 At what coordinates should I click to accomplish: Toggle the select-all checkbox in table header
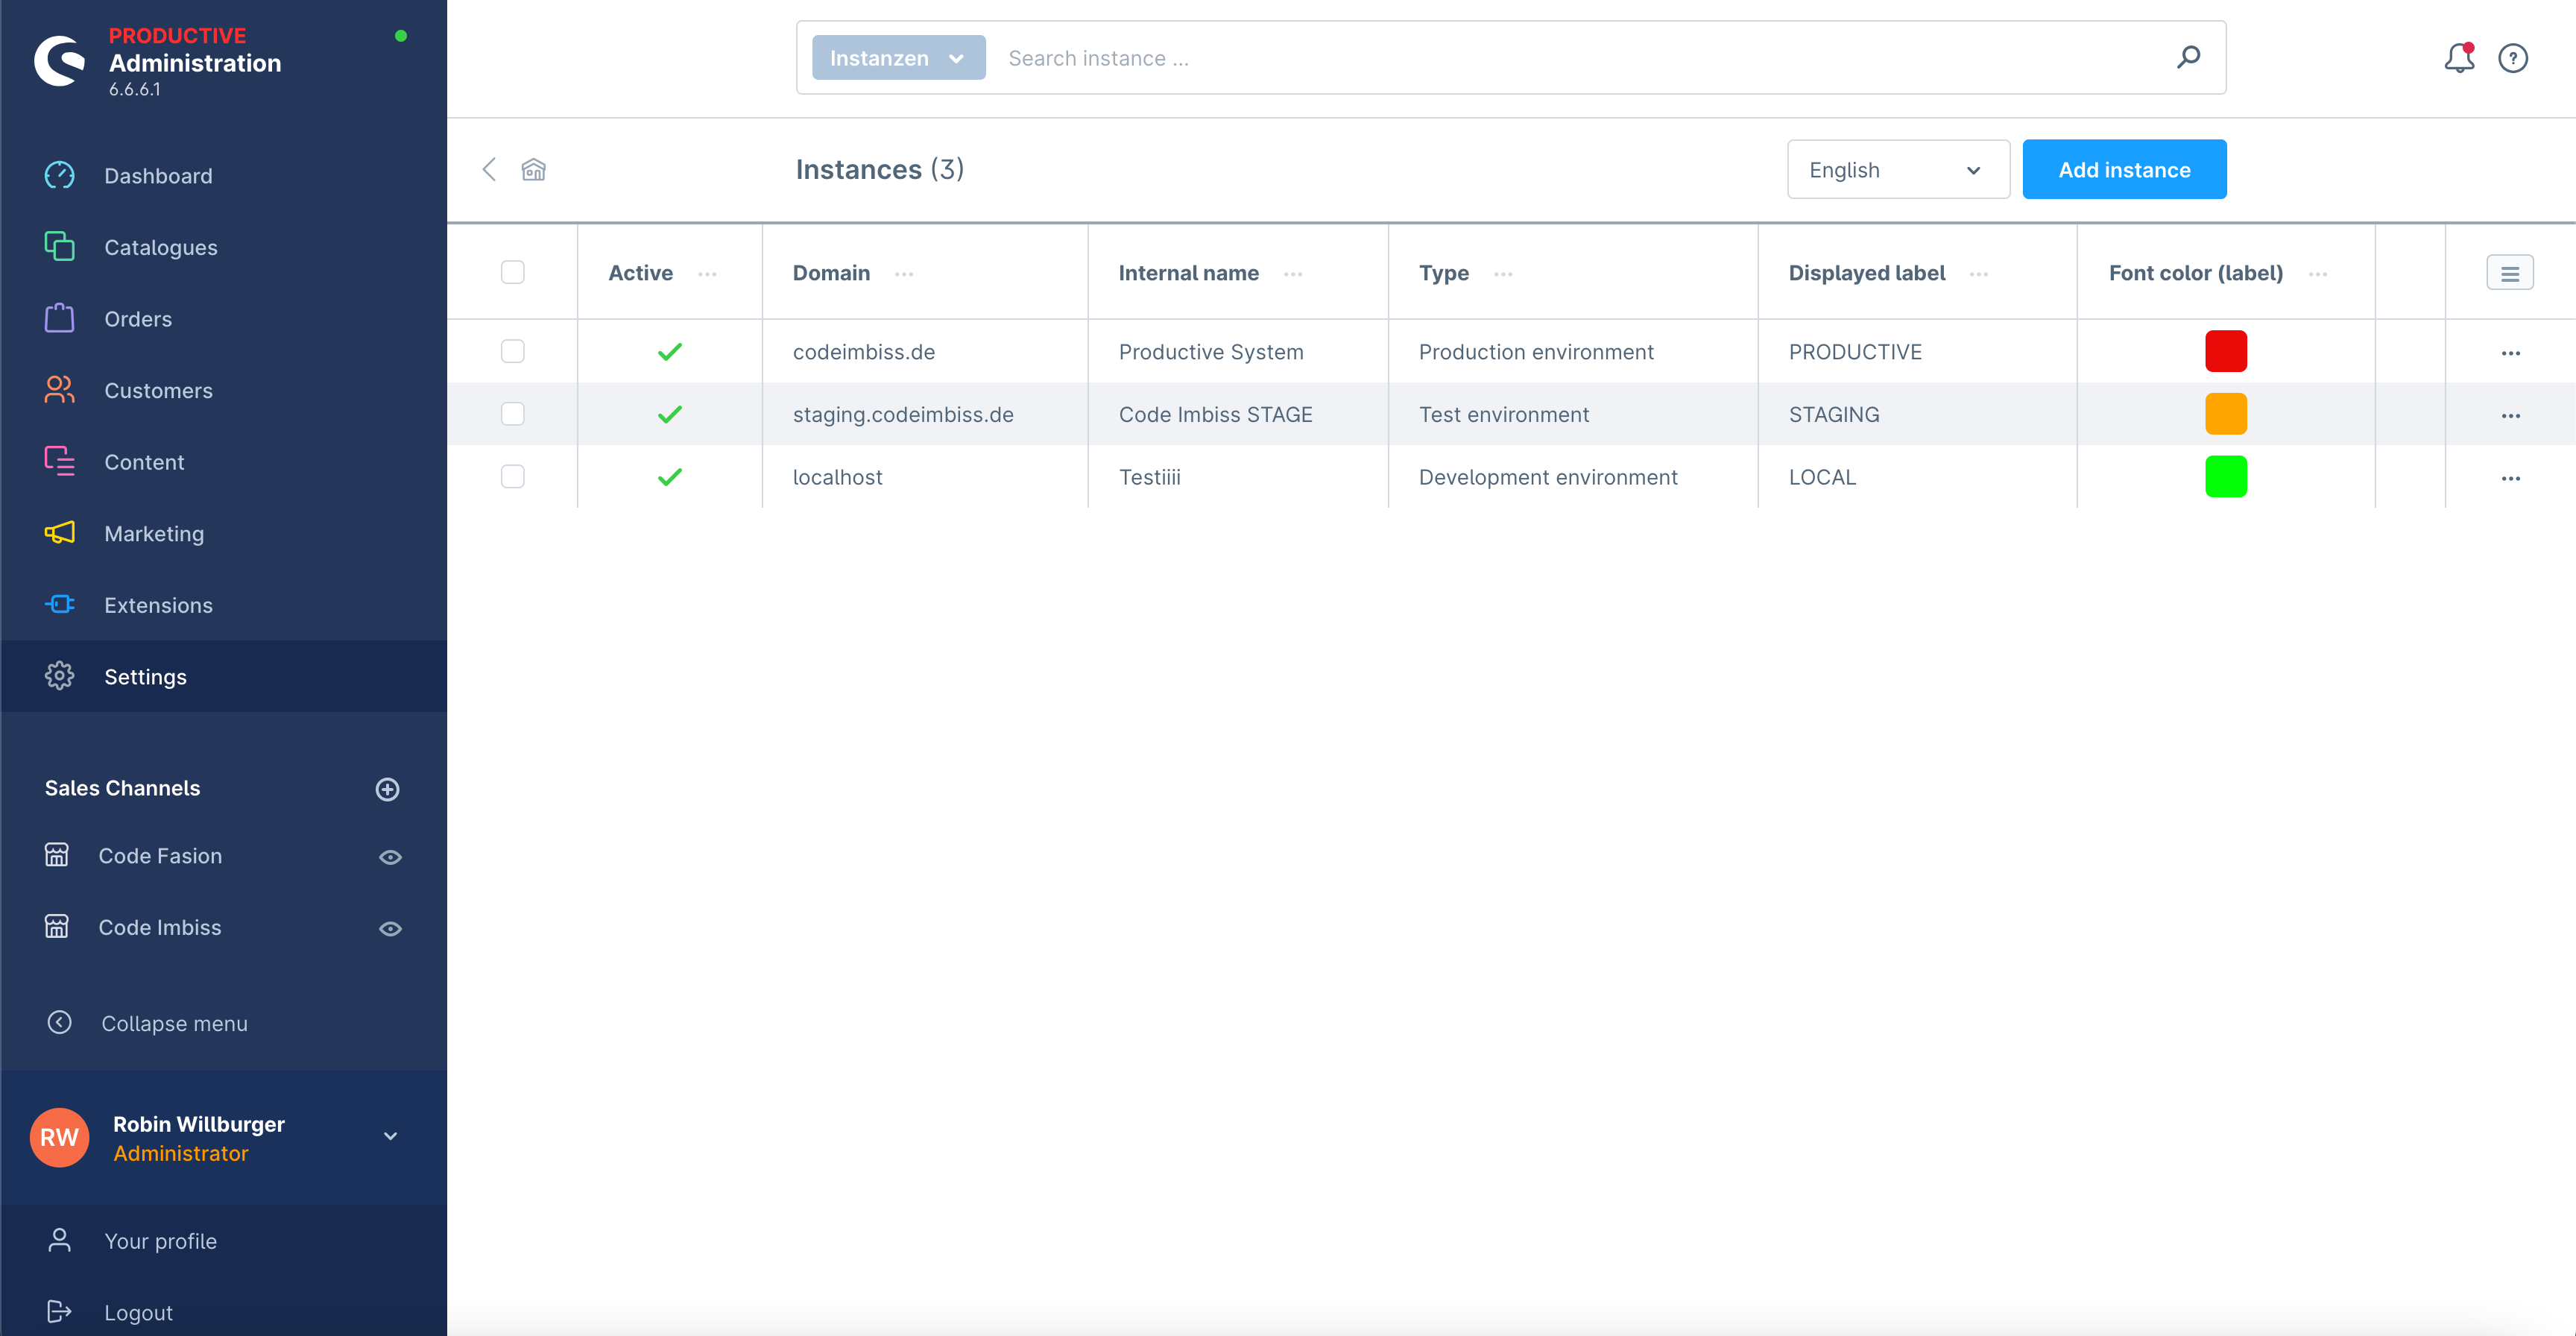tap(513, 272)
